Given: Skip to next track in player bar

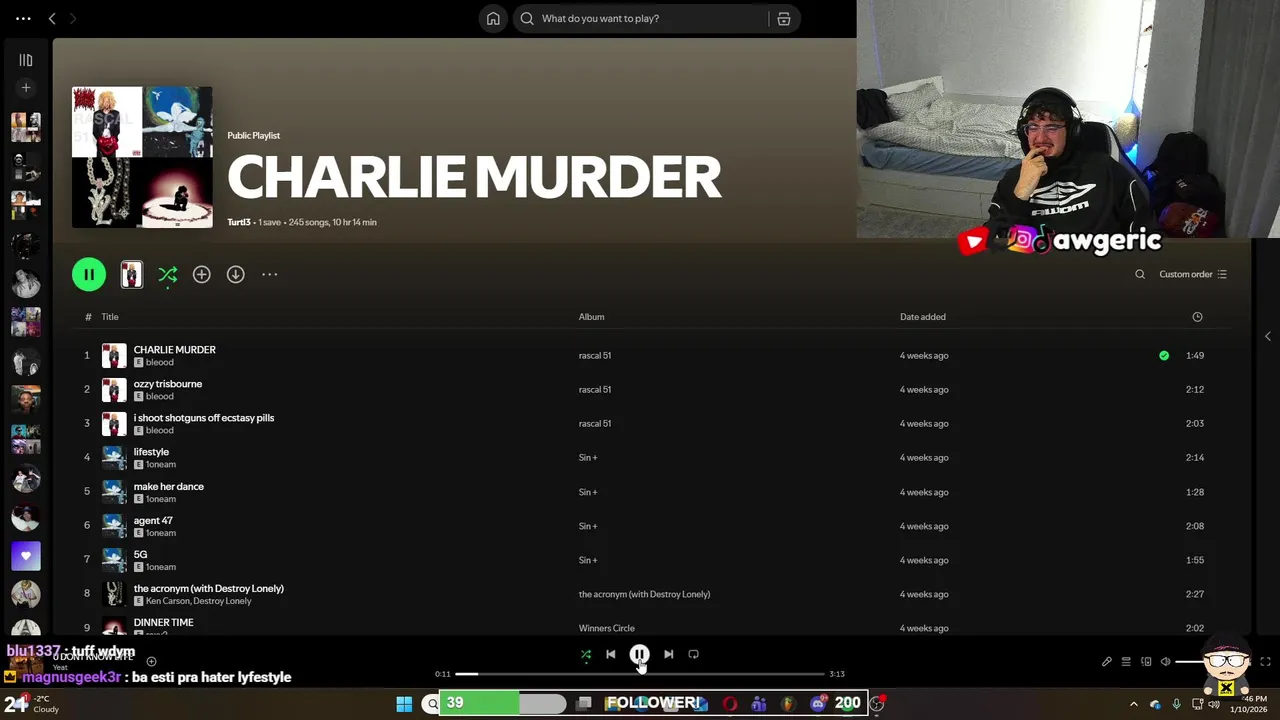Looking at the screenshot, I should (x=668, y=655).
